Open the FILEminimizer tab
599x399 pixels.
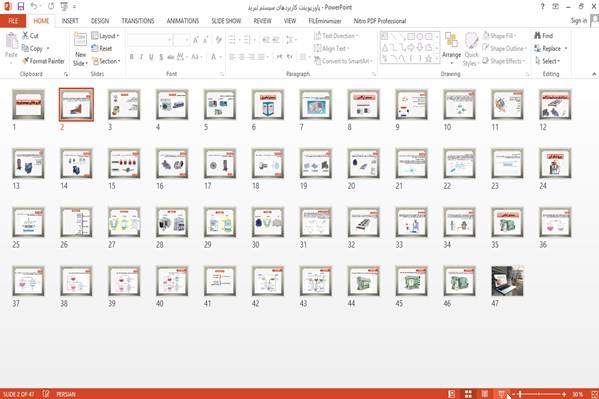pos(325,21)
